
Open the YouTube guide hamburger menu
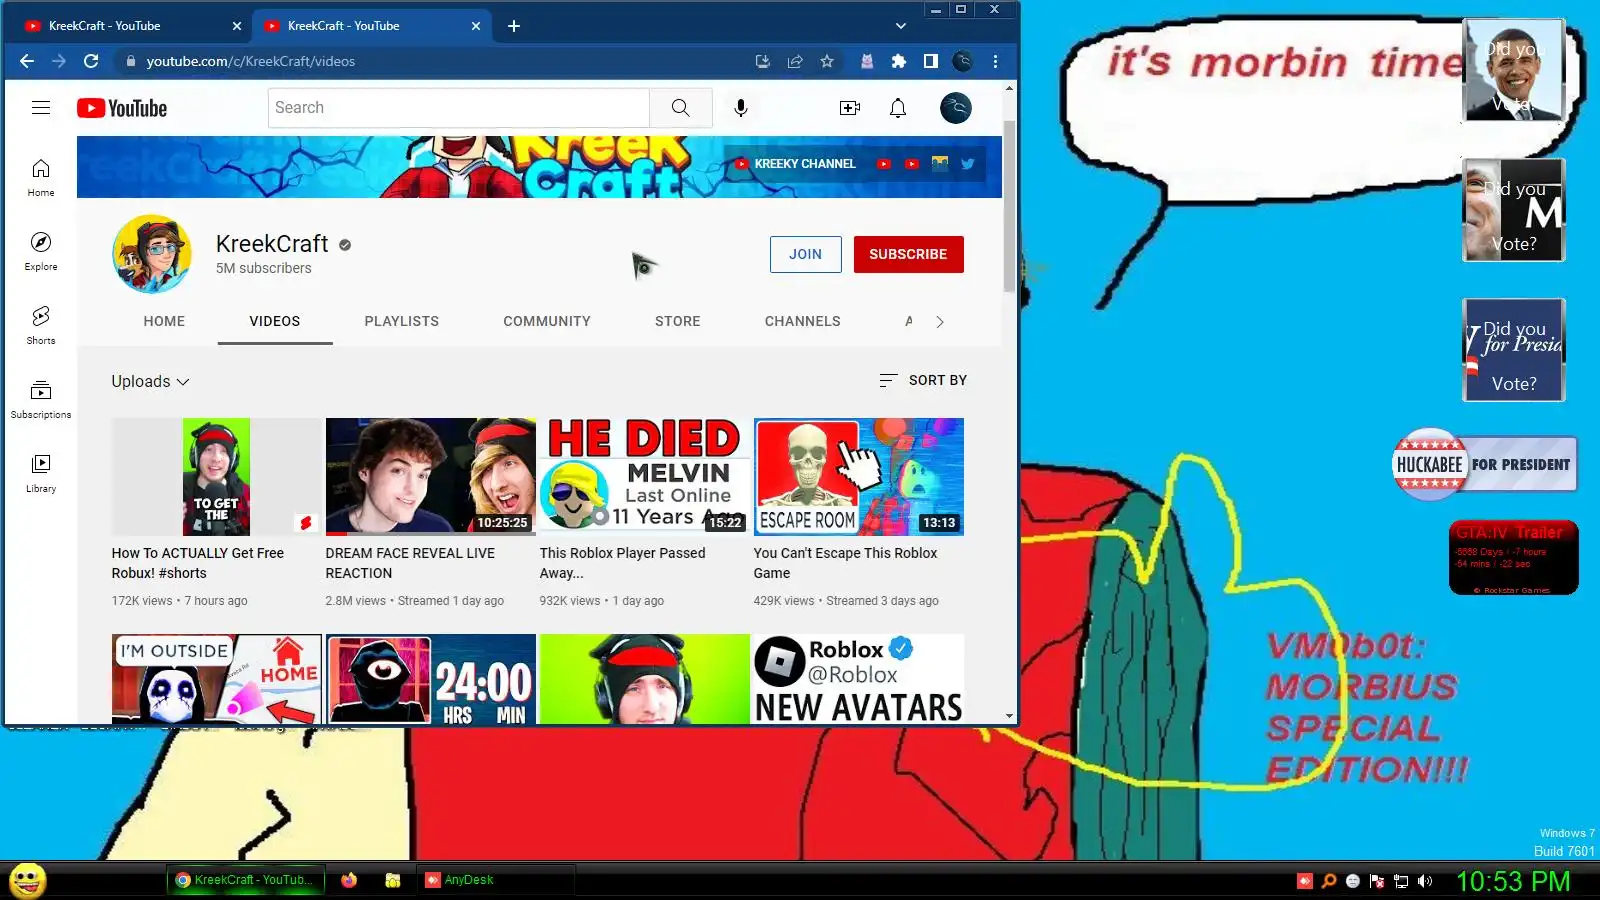click(41, 108)
